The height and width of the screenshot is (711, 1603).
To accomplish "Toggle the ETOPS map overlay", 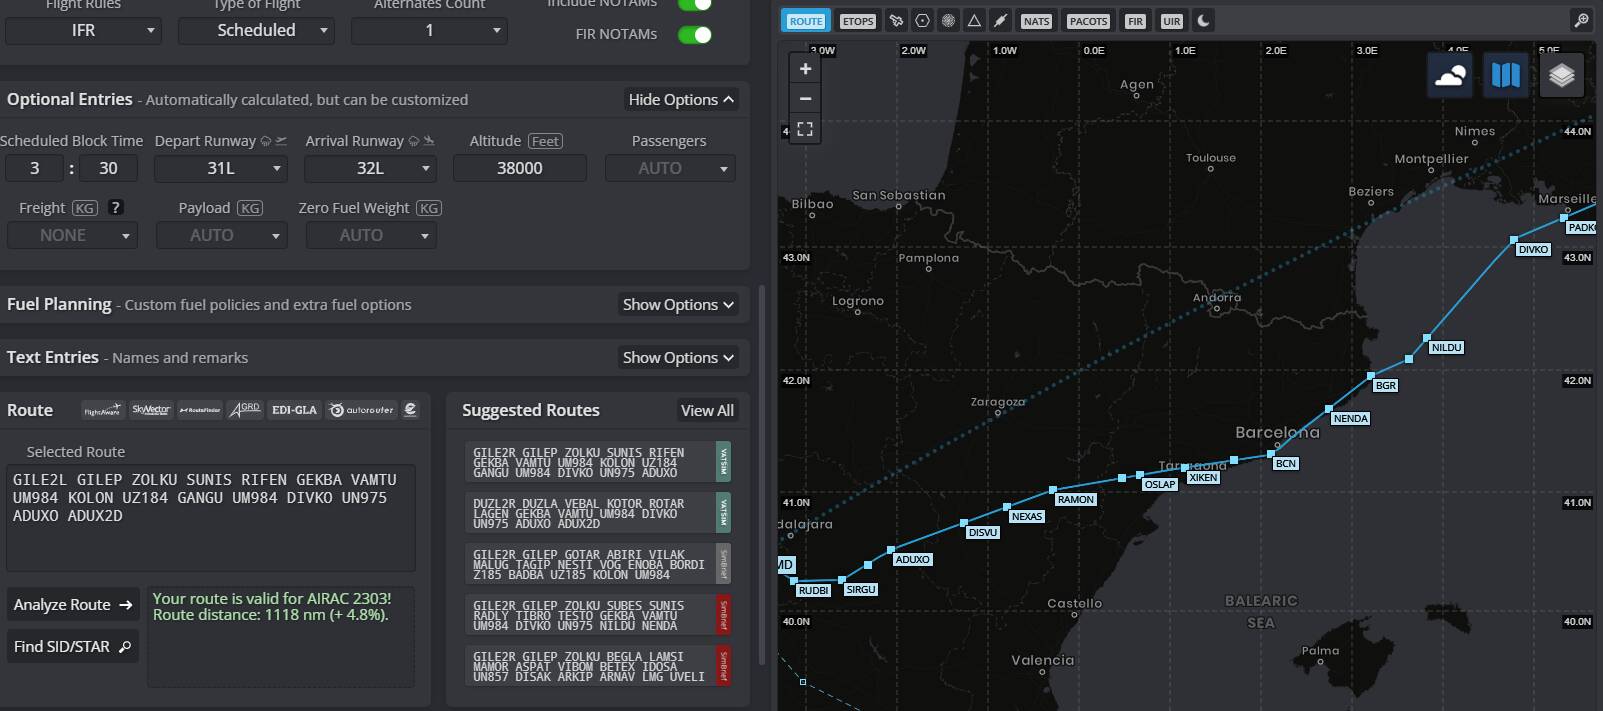I will [857, 21].
